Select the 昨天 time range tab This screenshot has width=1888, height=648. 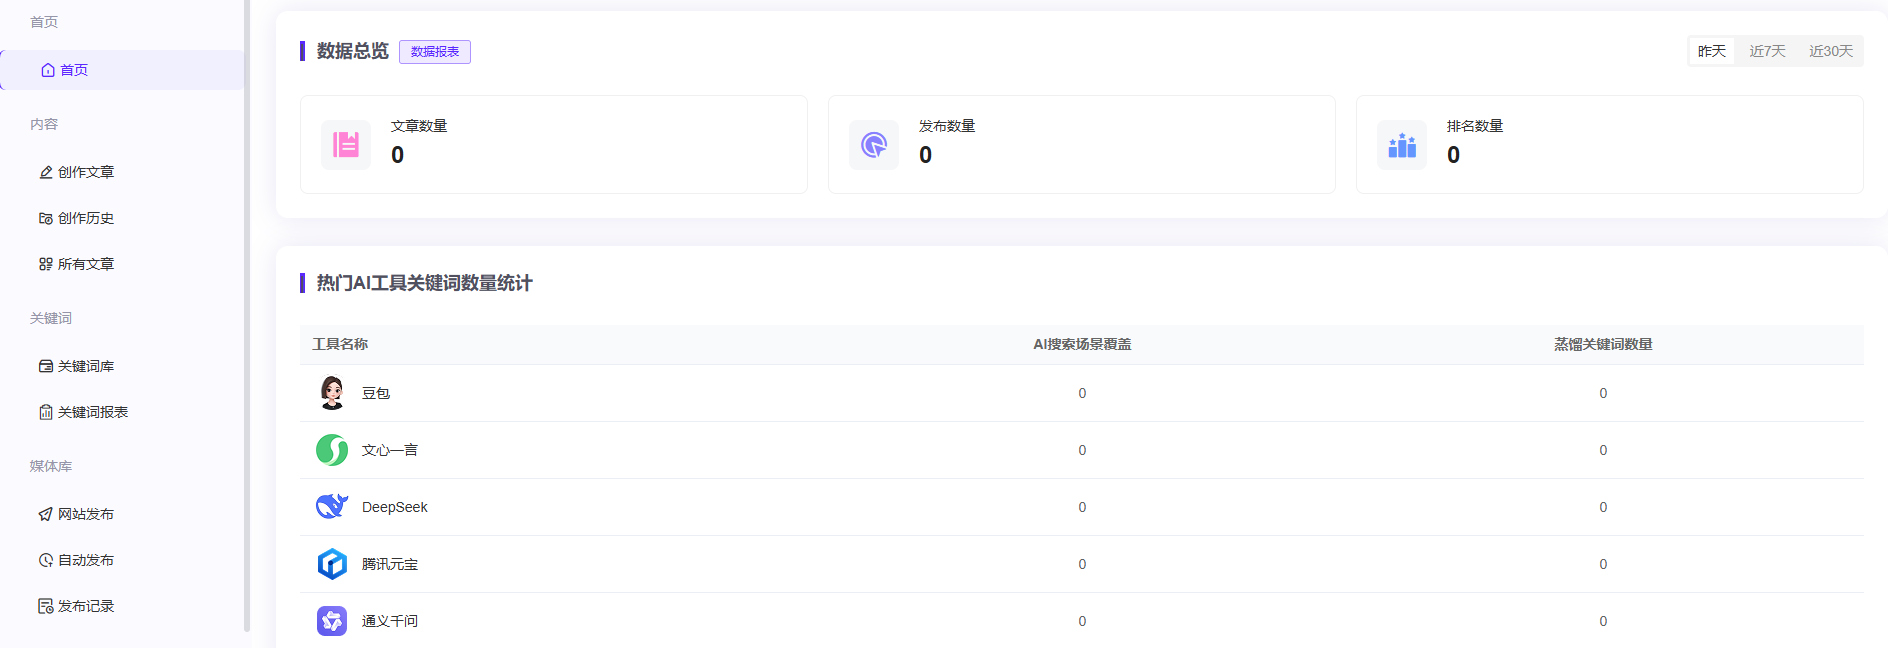1712,51
